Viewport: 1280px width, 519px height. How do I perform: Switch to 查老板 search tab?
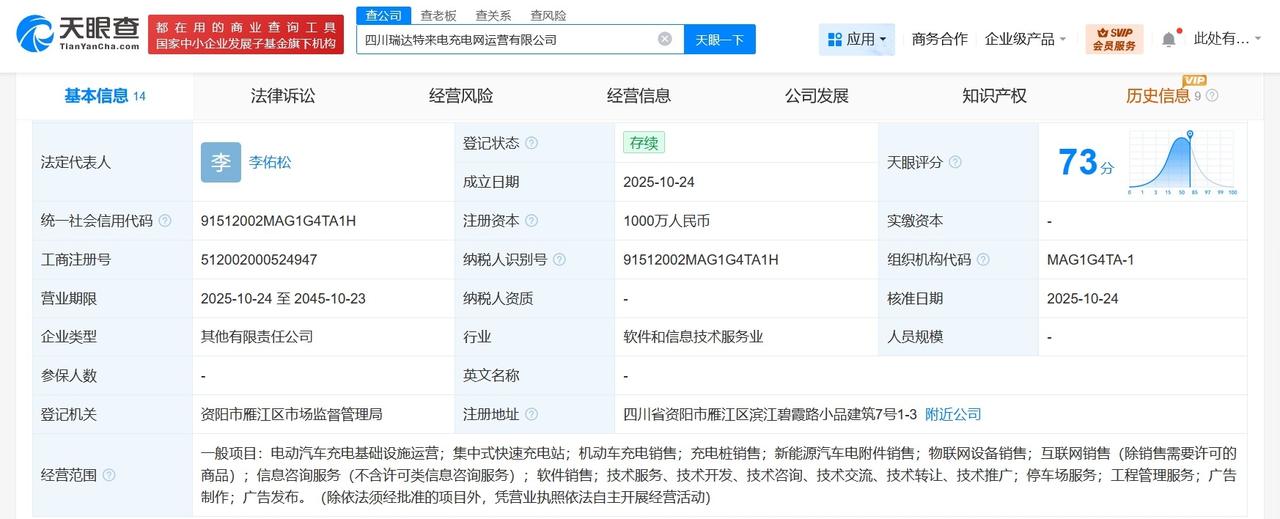point(438,15)
